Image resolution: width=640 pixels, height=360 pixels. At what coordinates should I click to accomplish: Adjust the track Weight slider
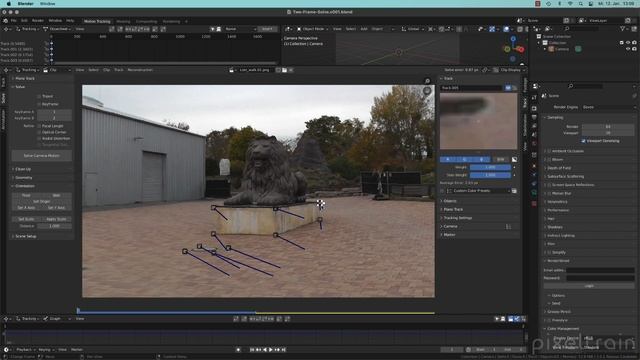tap(490, 167)
